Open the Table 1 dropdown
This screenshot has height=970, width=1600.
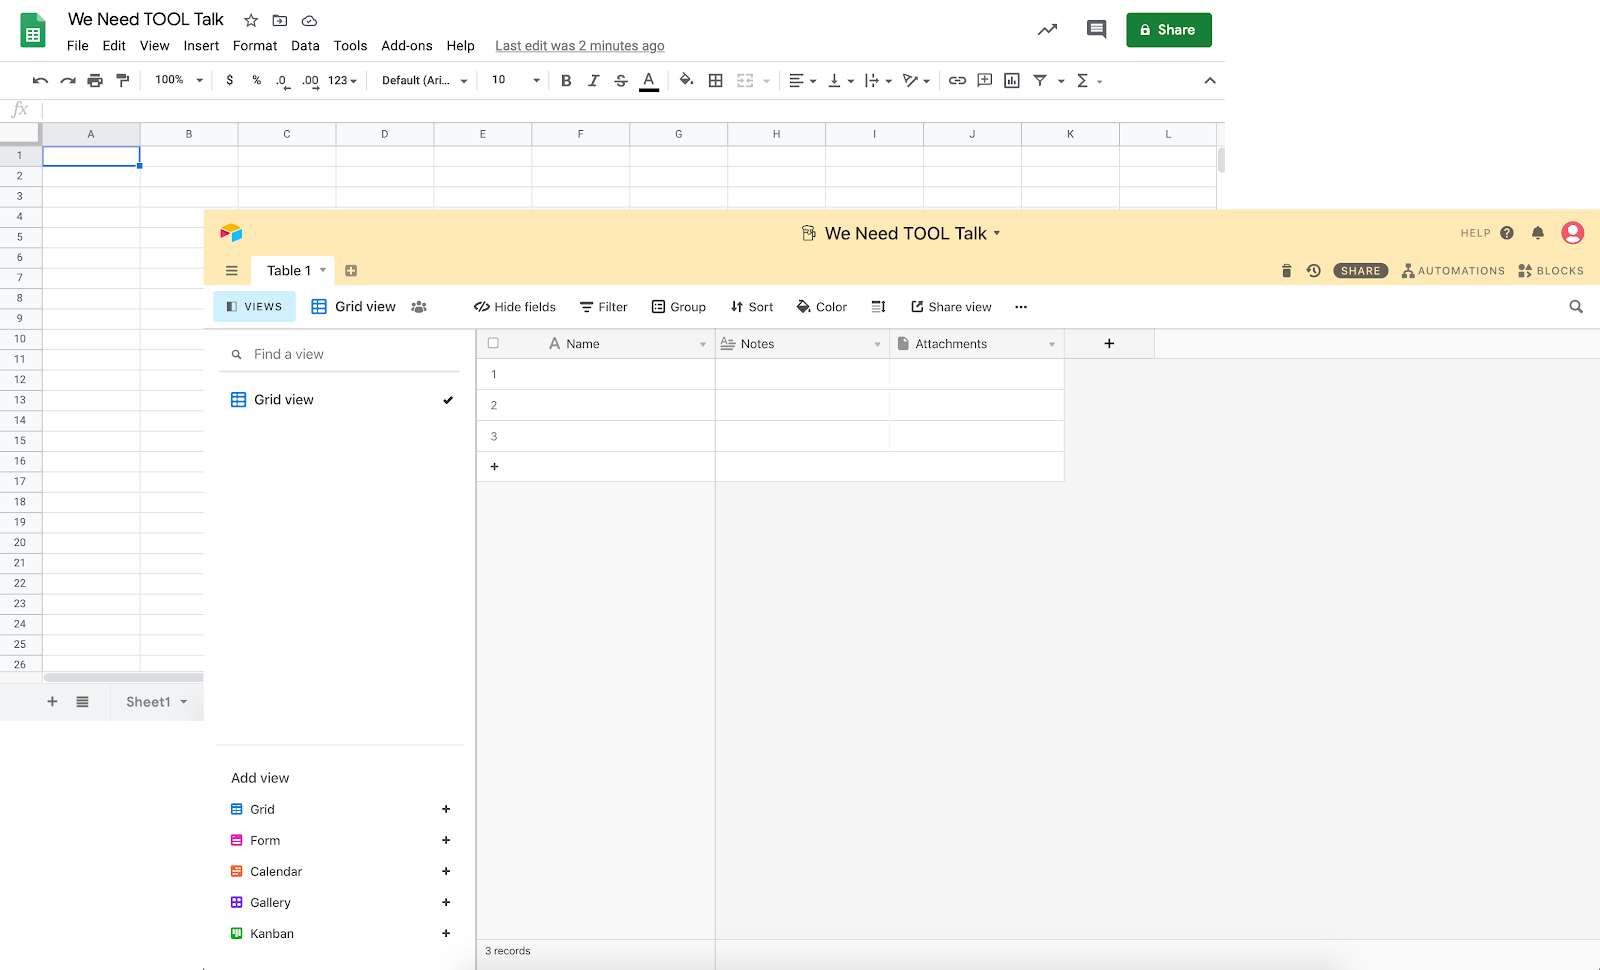tap(322, 270)
